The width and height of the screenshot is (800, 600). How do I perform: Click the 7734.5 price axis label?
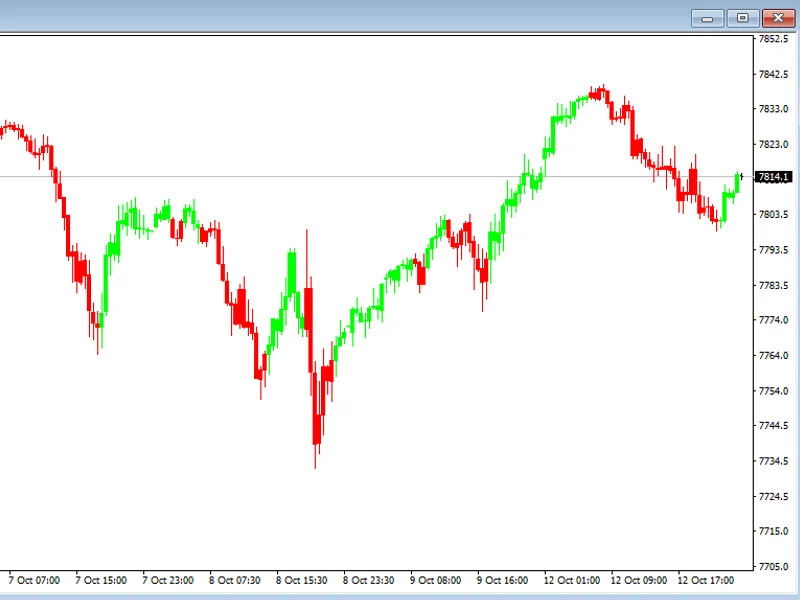point(773,461)
